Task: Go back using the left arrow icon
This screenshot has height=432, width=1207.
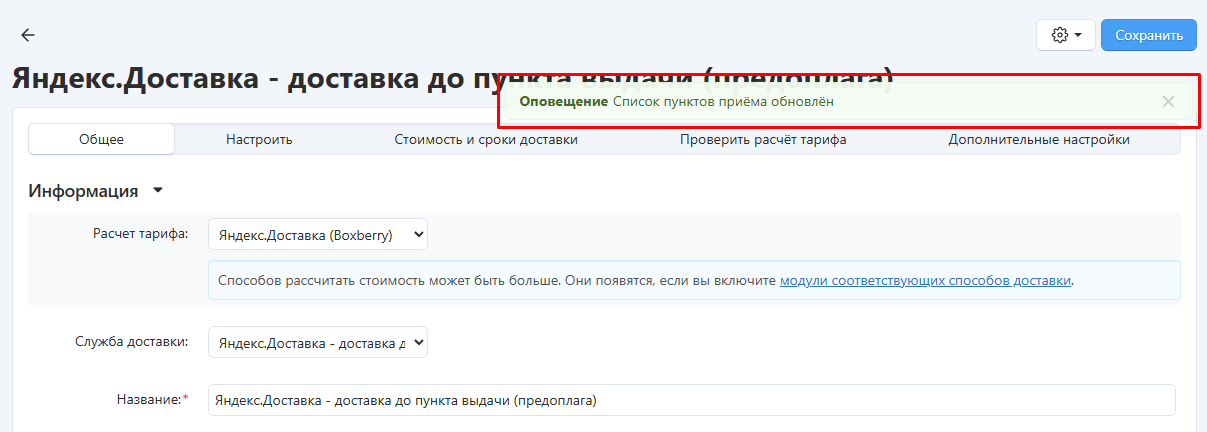Action: tap(28, 35)
